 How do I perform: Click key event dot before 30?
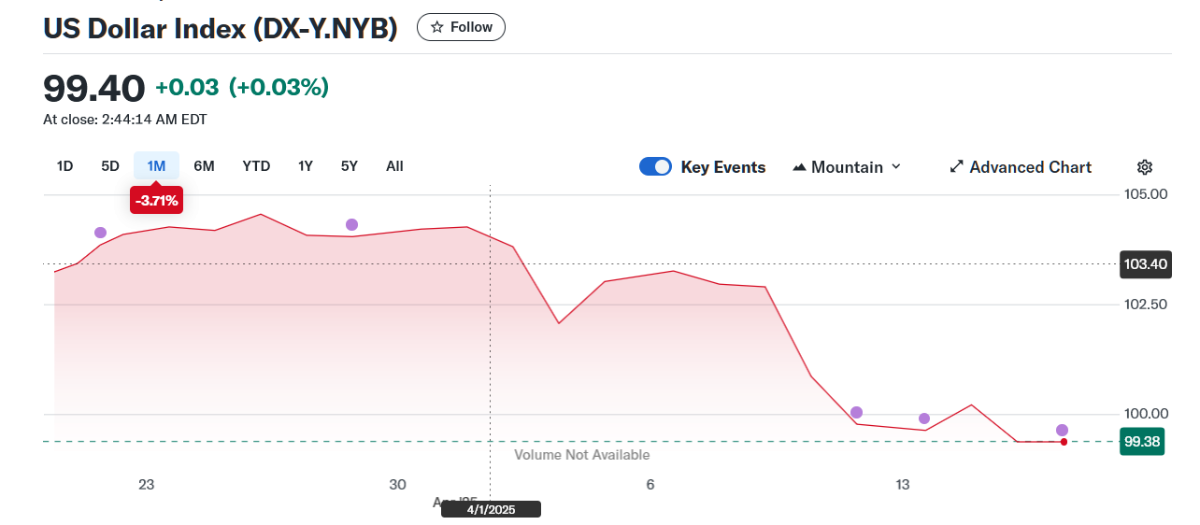(352, 224)
